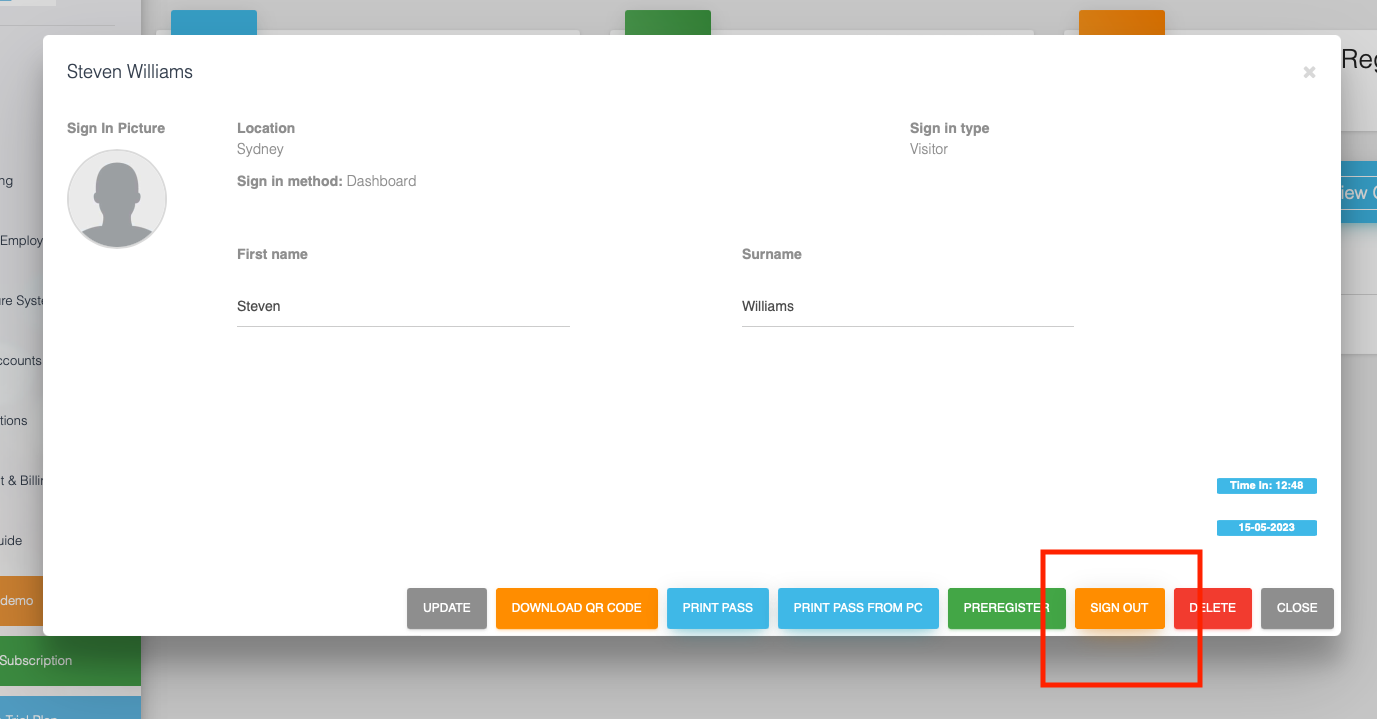Click the grey CLOSE button

1296,608
